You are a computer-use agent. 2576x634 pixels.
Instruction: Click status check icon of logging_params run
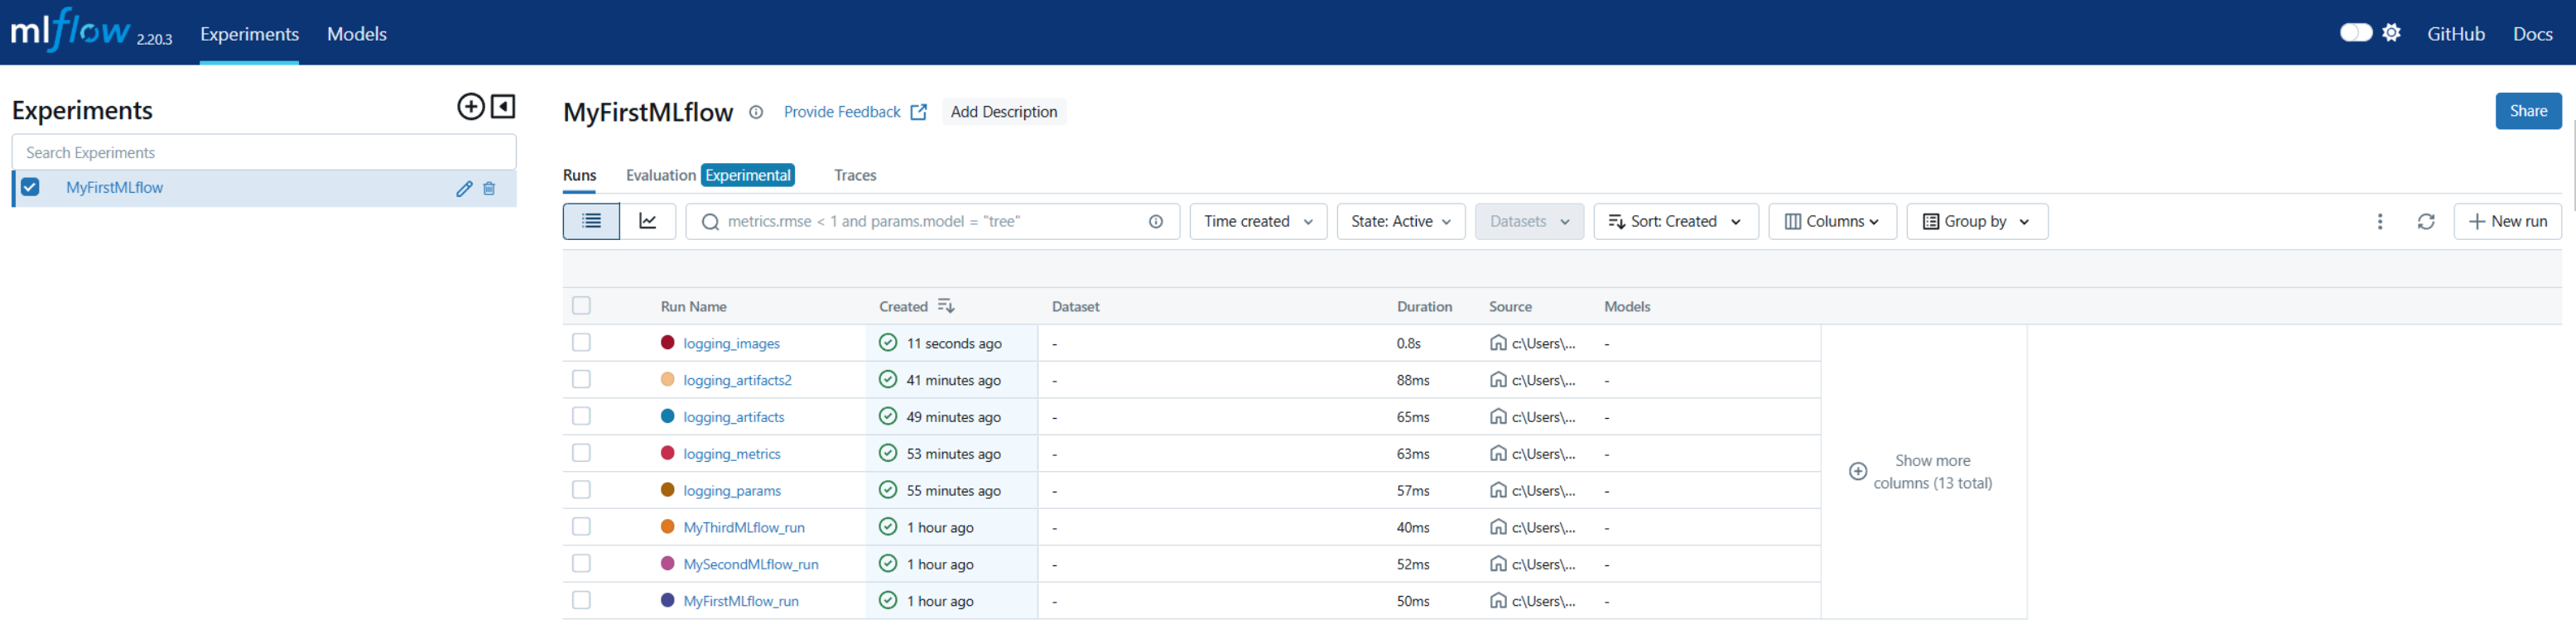point(887,490)
